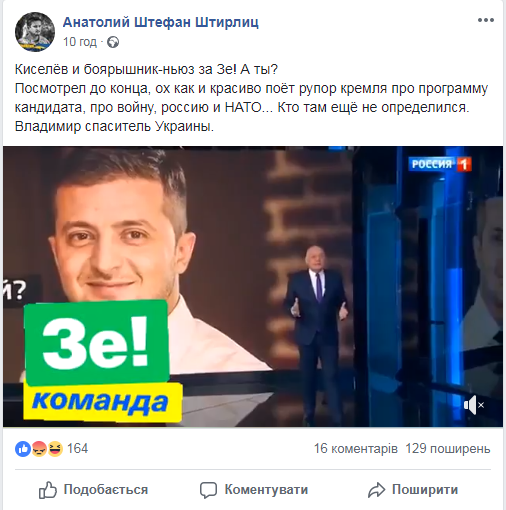This screenshot has height=510, width=506.
Task: Open the '10 год' post timestamp
Action: coord(80,42)
